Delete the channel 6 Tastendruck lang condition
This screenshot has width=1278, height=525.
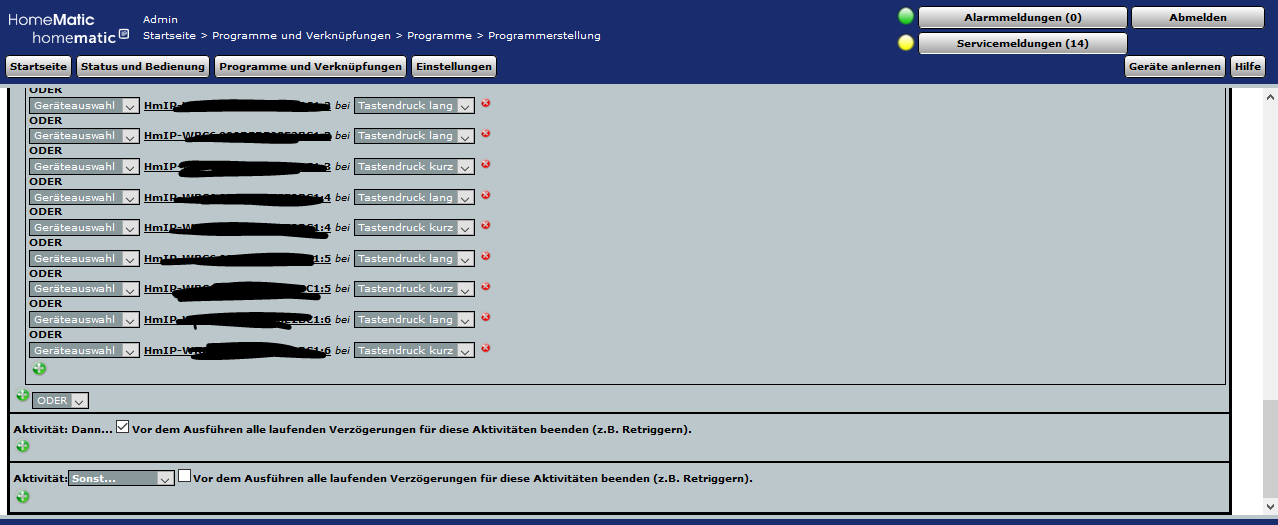coord(486,317)
